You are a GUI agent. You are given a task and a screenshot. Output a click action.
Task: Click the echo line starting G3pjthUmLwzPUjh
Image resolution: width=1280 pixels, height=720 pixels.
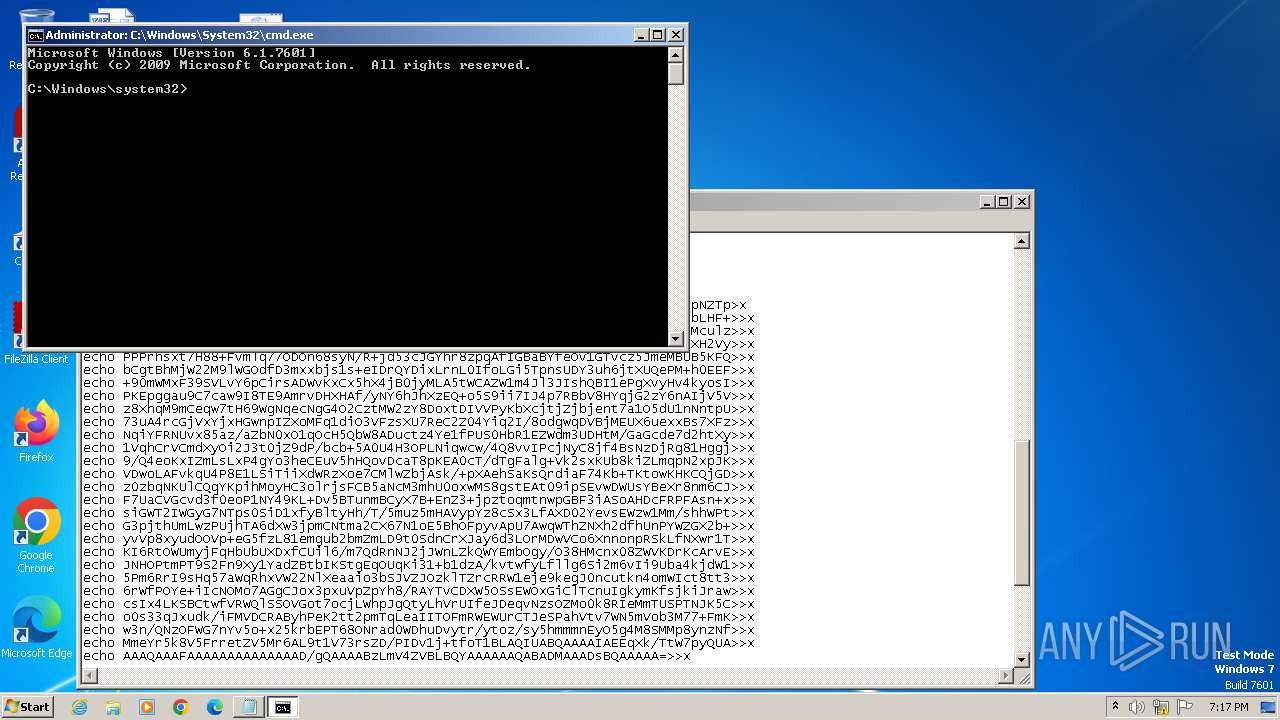tap(419, 526)
